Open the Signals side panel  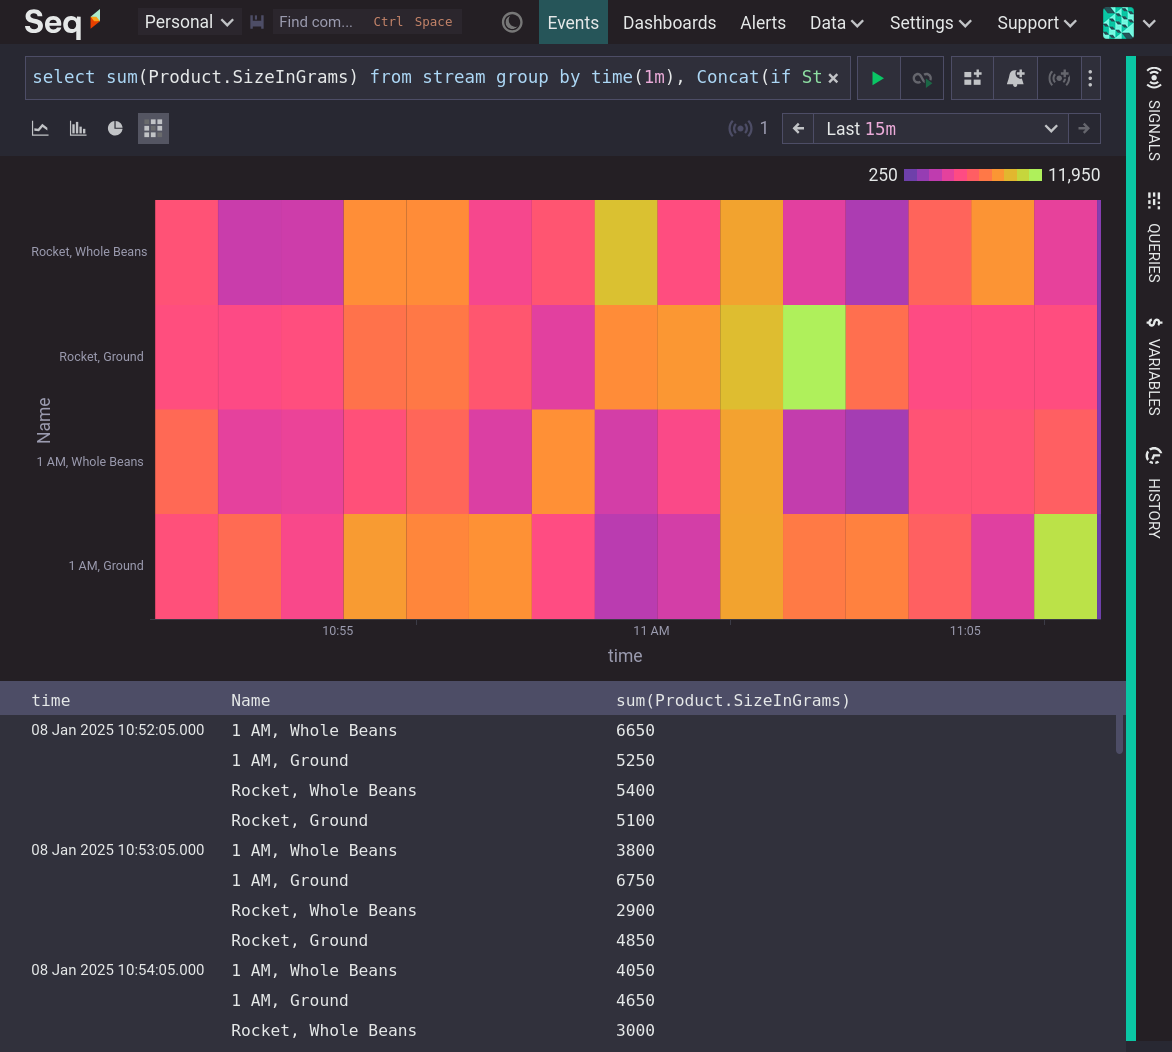pos(1154,114)
